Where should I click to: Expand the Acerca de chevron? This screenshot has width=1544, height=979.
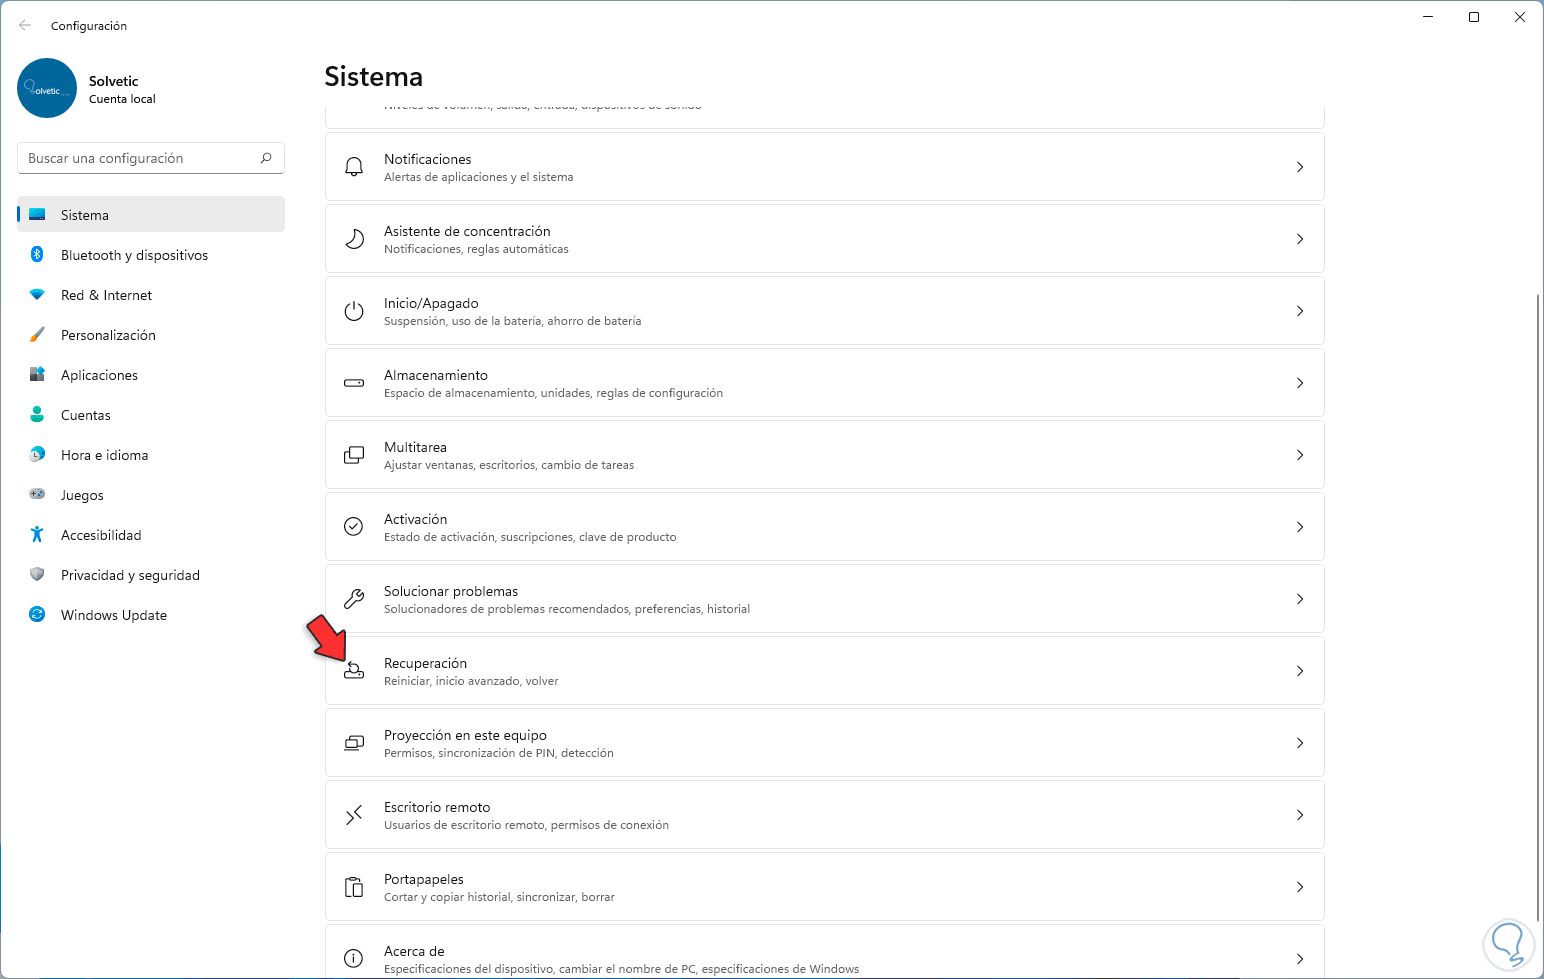[x=1300, y=958]
